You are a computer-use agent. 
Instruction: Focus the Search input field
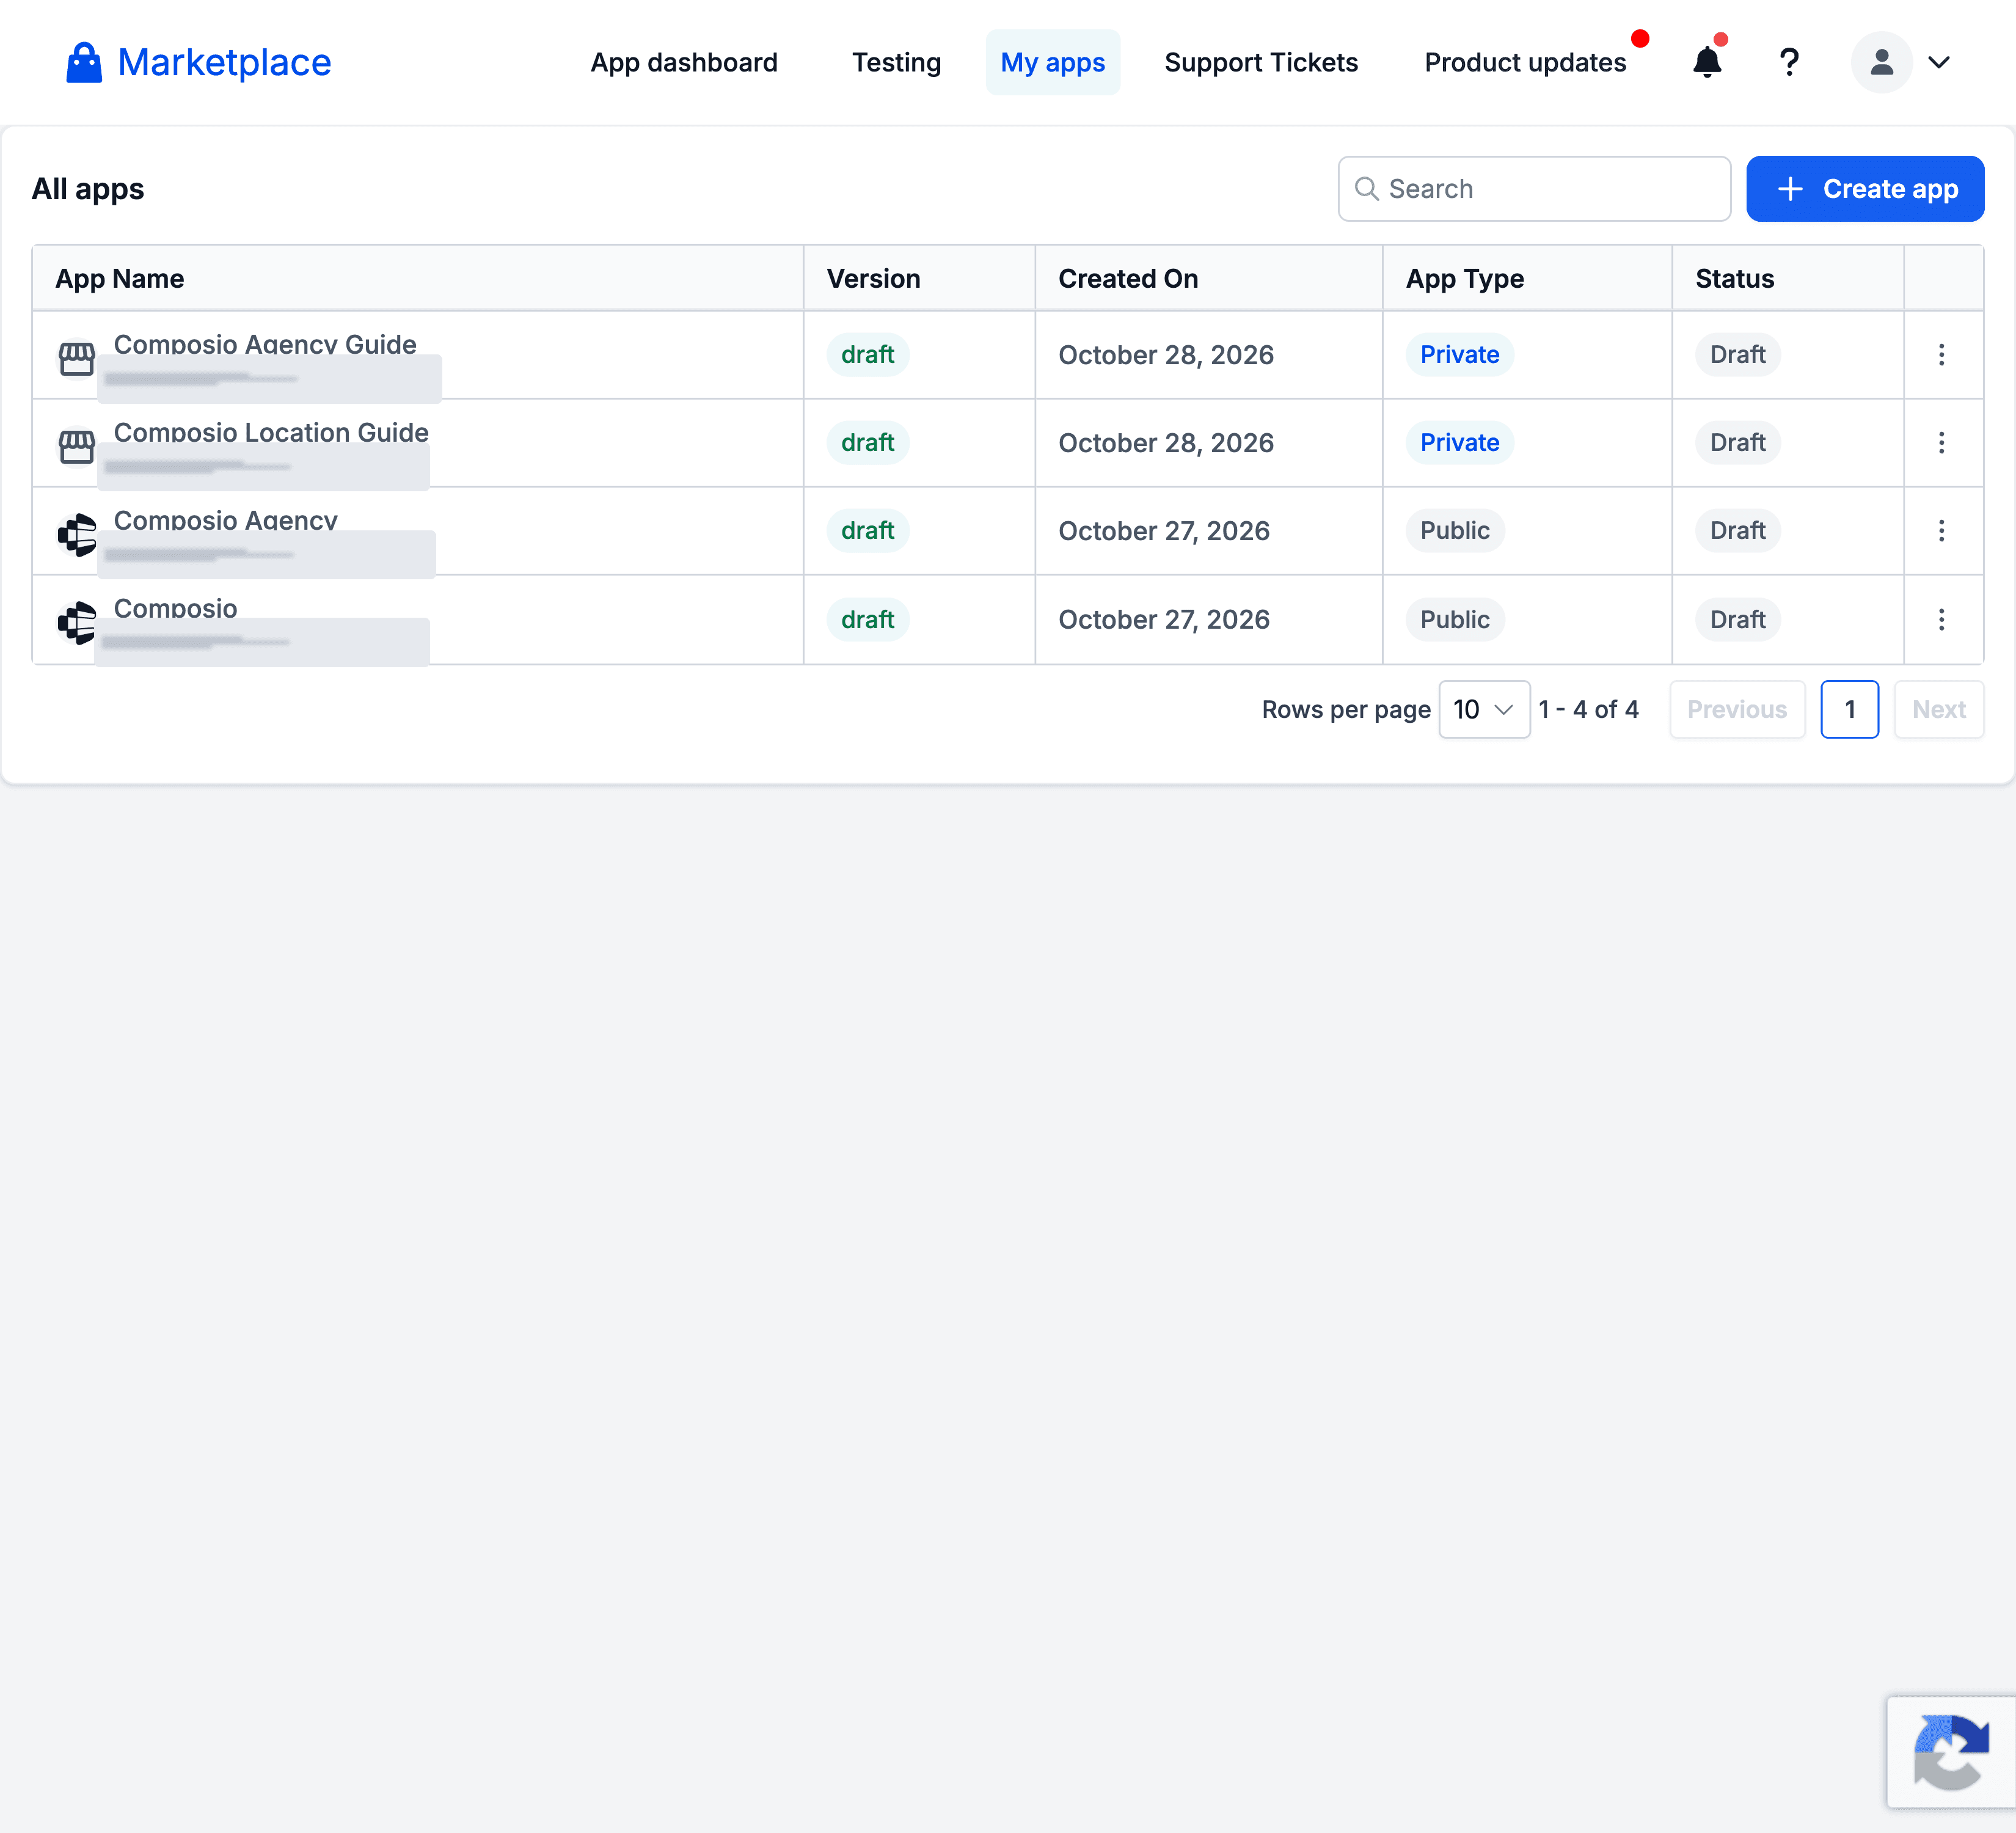click(x=1534, y=188)
